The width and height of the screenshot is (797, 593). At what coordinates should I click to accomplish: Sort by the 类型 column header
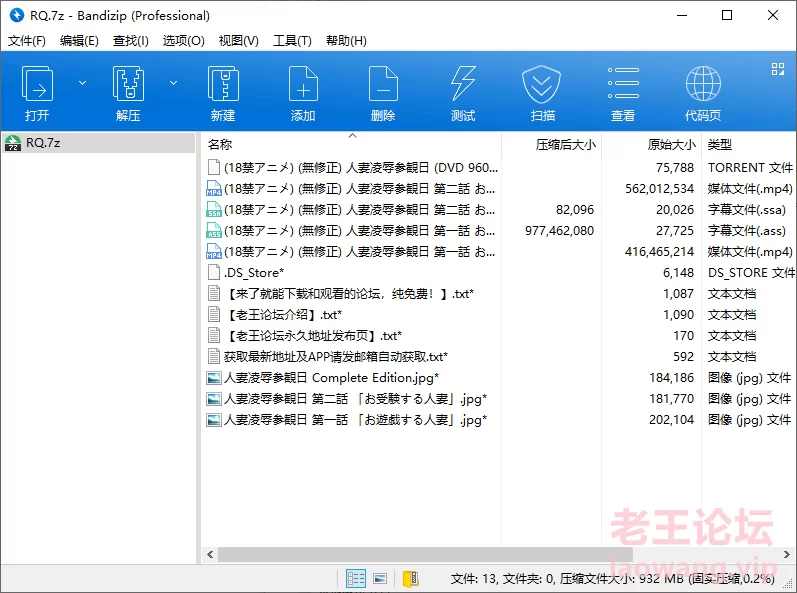719,145
